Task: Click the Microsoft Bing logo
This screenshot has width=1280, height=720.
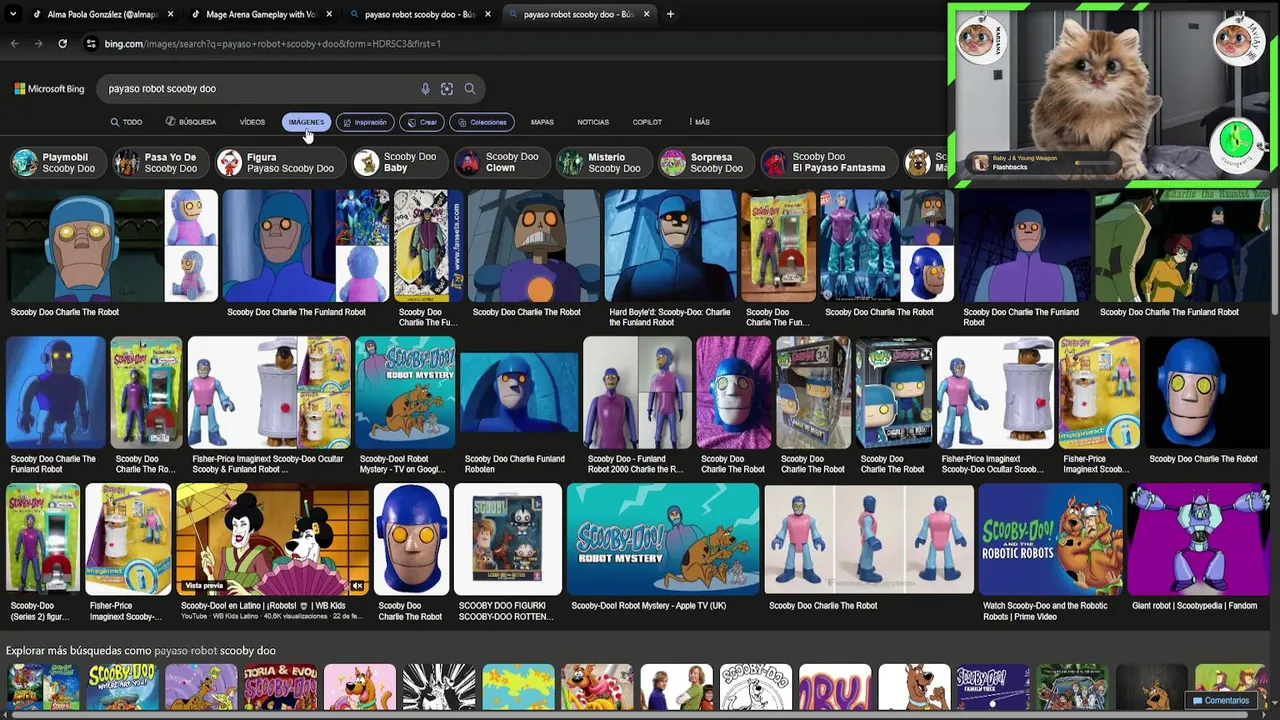Action: (49, 89)
